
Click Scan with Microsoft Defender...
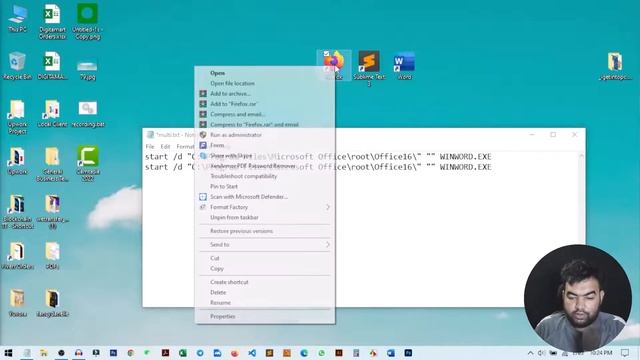point(249,197)
